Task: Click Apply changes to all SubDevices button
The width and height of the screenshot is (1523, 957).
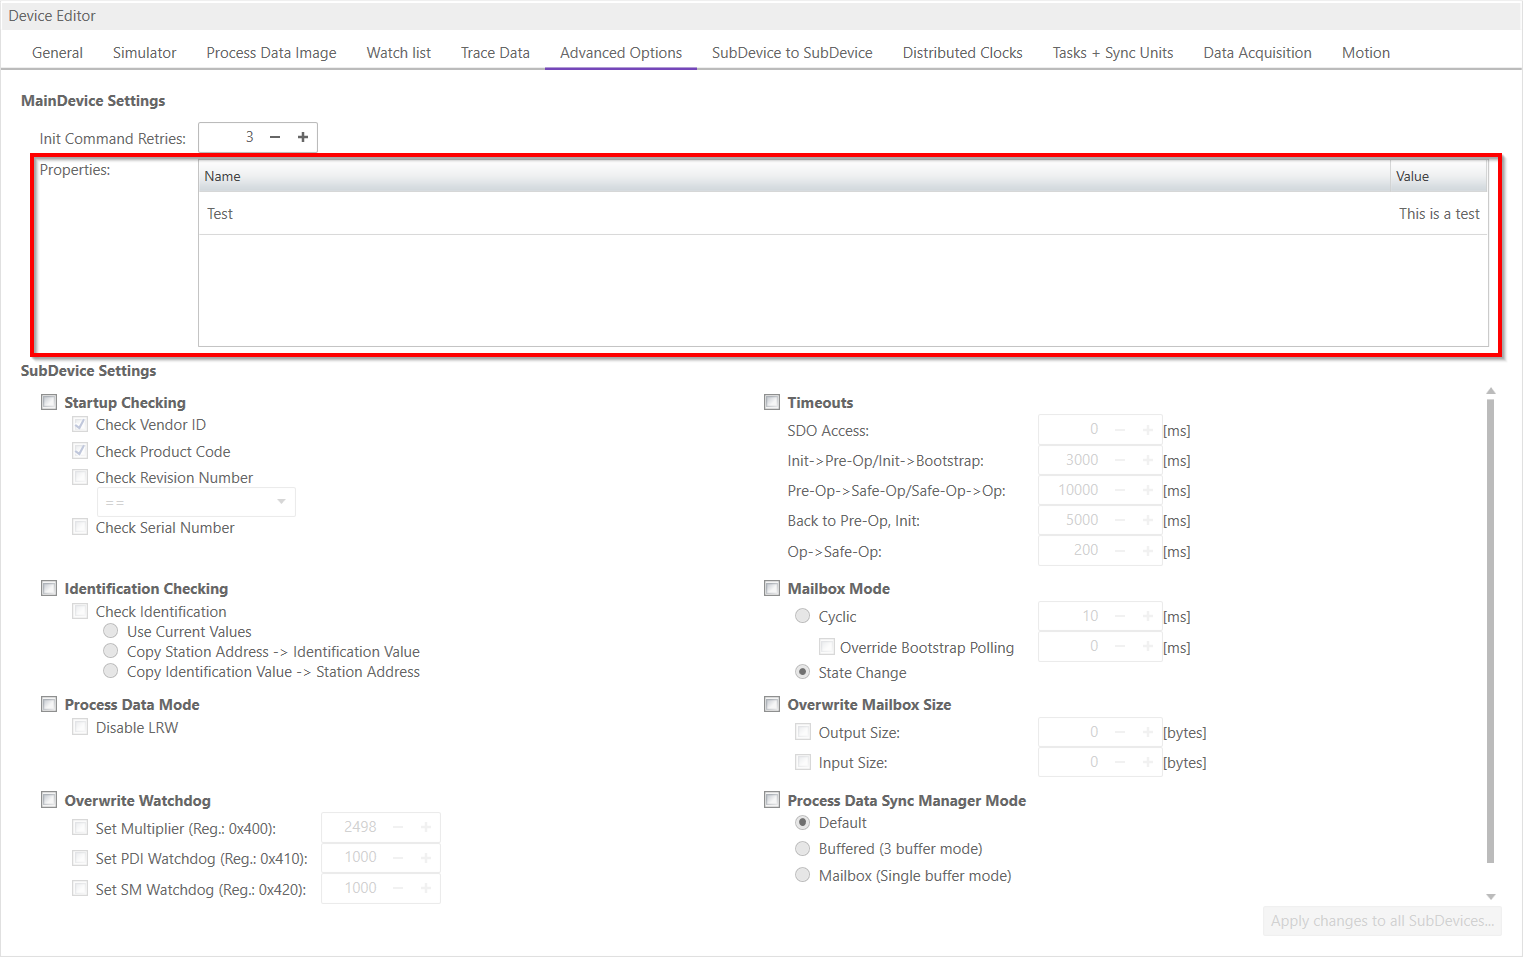Action: pos(1382,921)
